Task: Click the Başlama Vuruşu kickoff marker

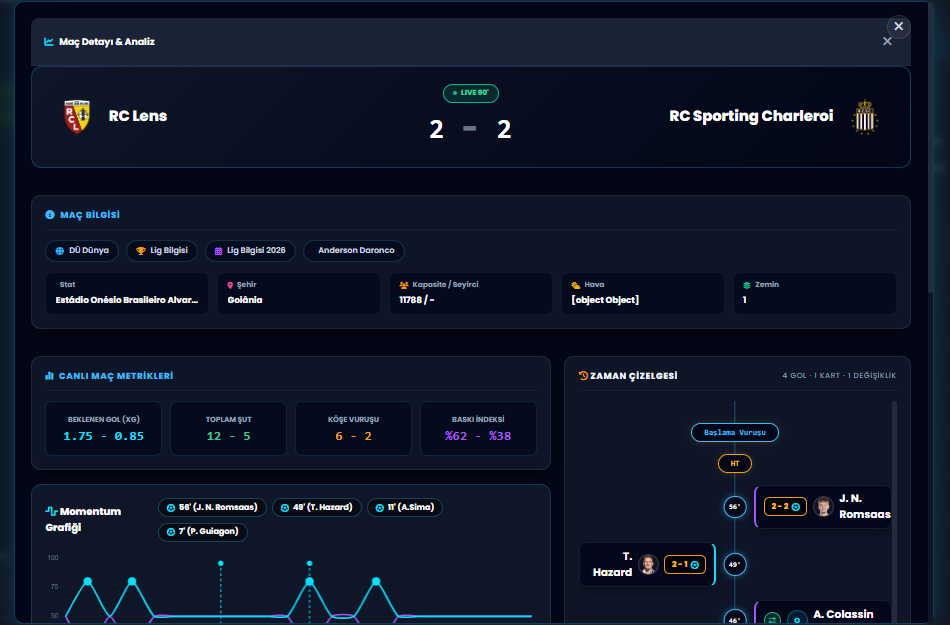Action: (735, 432)
